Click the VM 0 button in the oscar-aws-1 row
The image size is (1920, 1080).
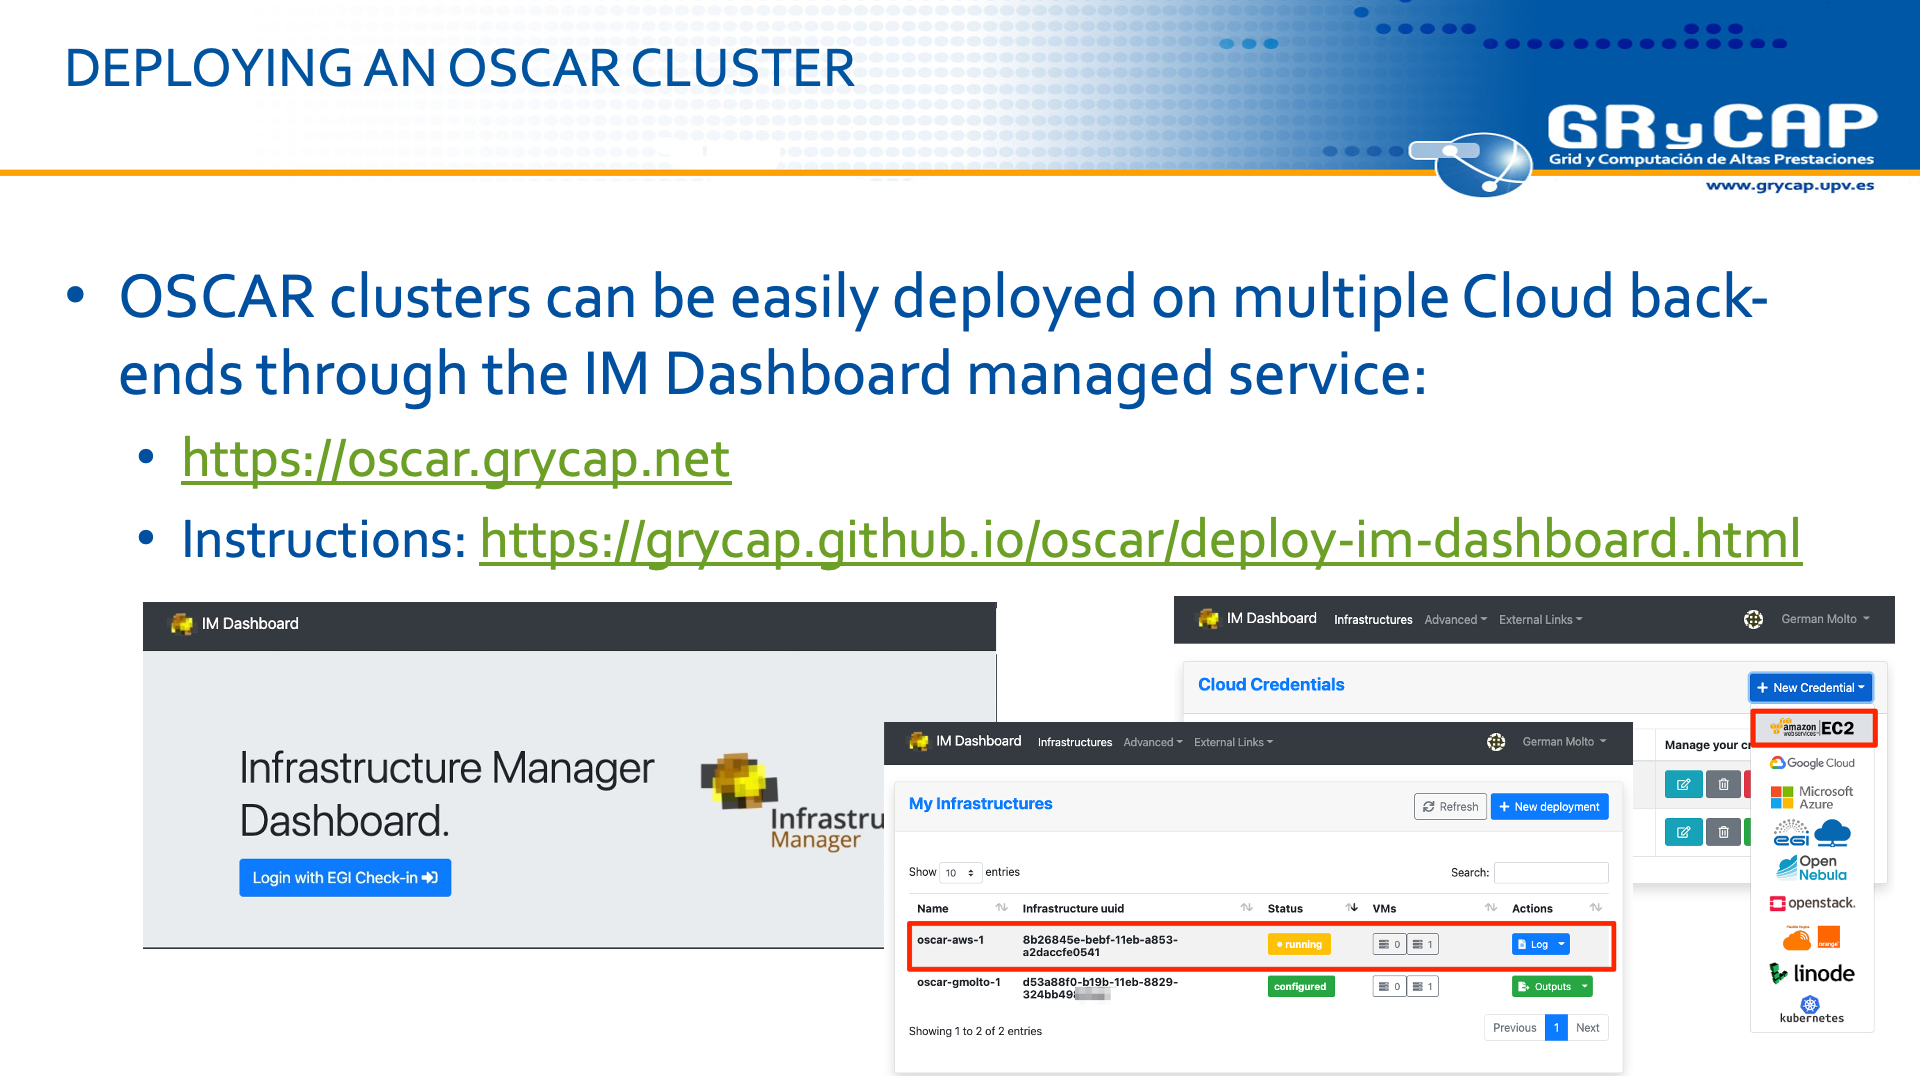(x=1389, y=944)
